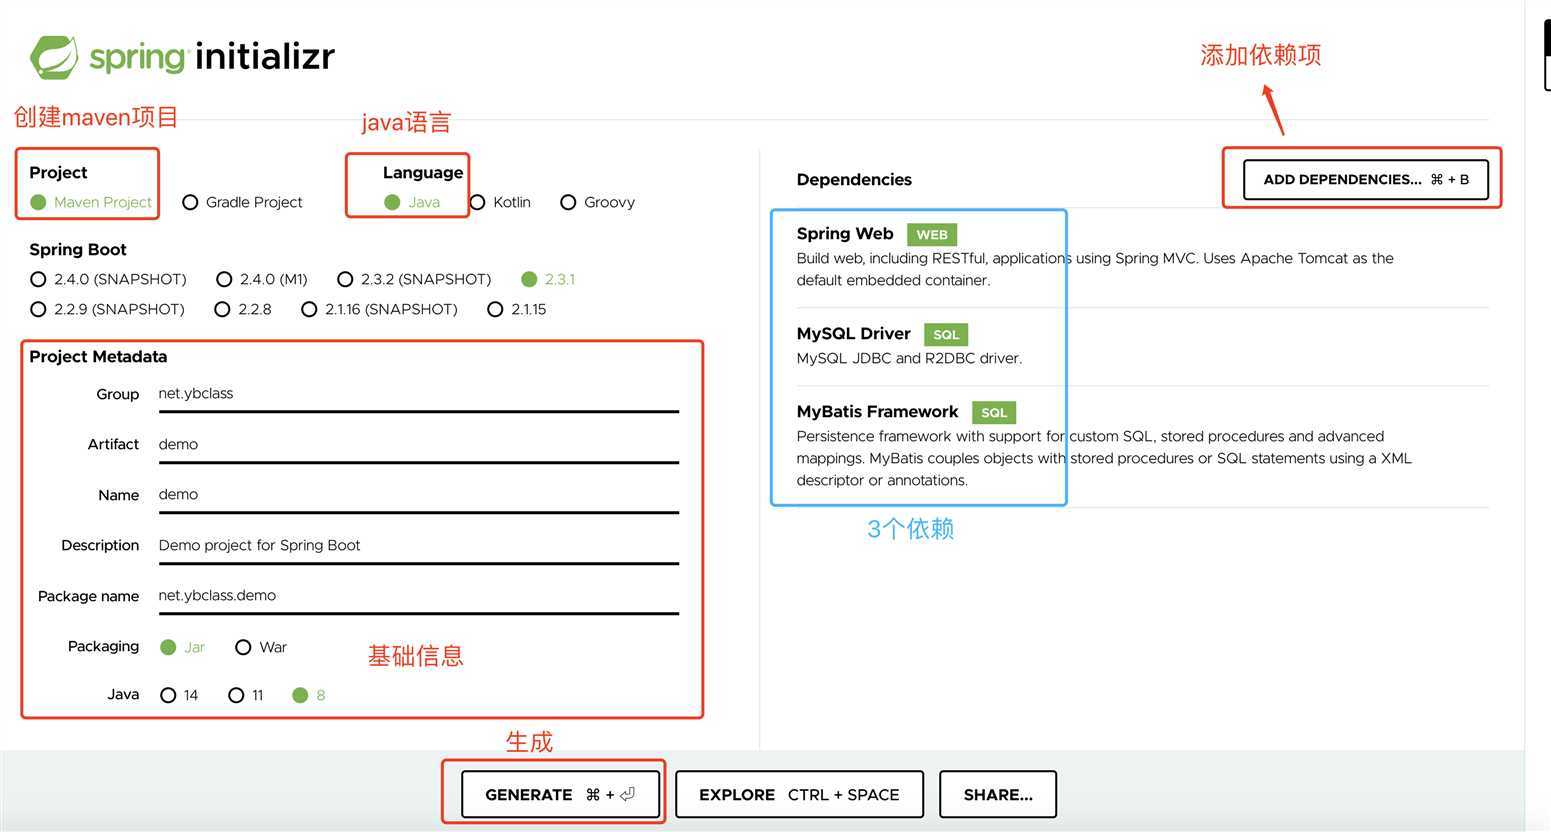This screenshot has width=1551, height=832.
Task: Click the SQL tag beside MySQL Driver
Action: tap(946, 335)
